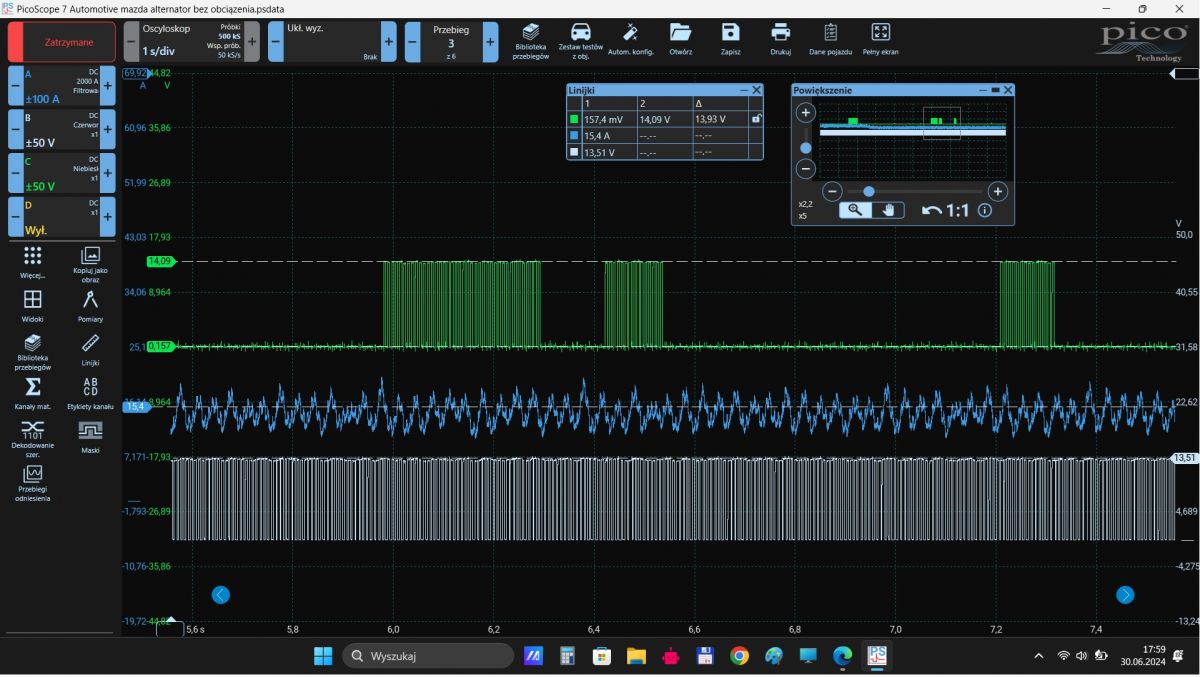1200x677 pixels.
Task: Toggle the lock icon in Linijki table
Action: 756,119
